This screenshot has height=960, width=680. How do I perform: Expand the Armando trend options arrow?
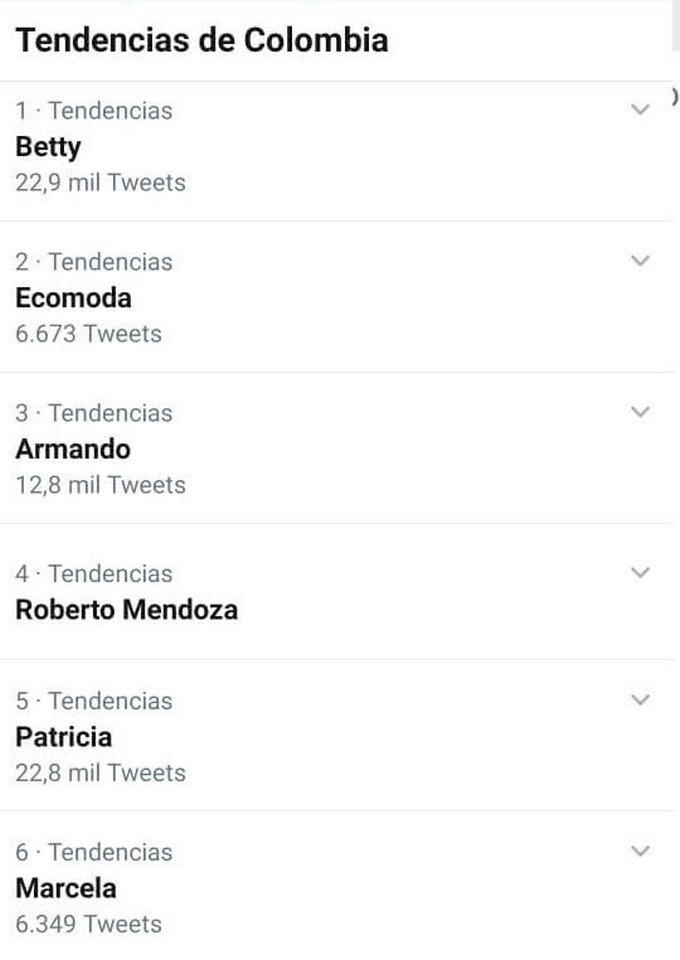point(641,412)
